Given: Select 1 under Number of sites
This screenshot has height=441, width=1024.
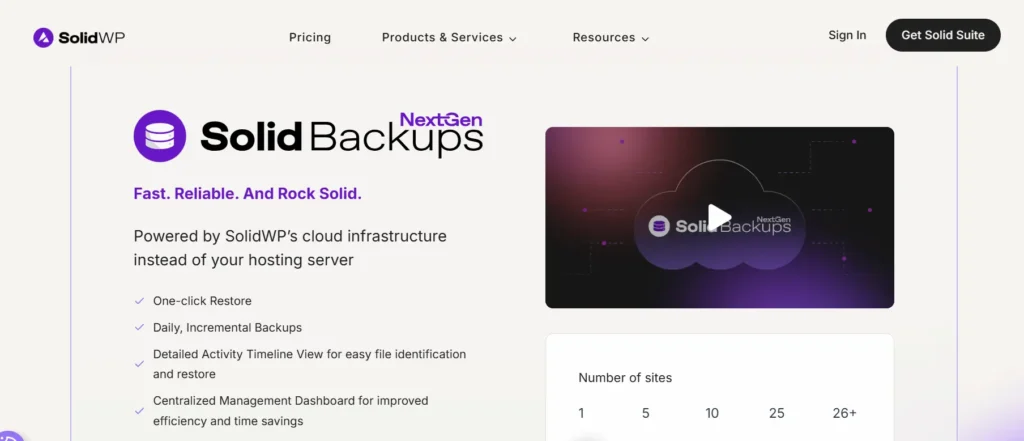Looking at the screenshot, I should (x=581, y=413).
